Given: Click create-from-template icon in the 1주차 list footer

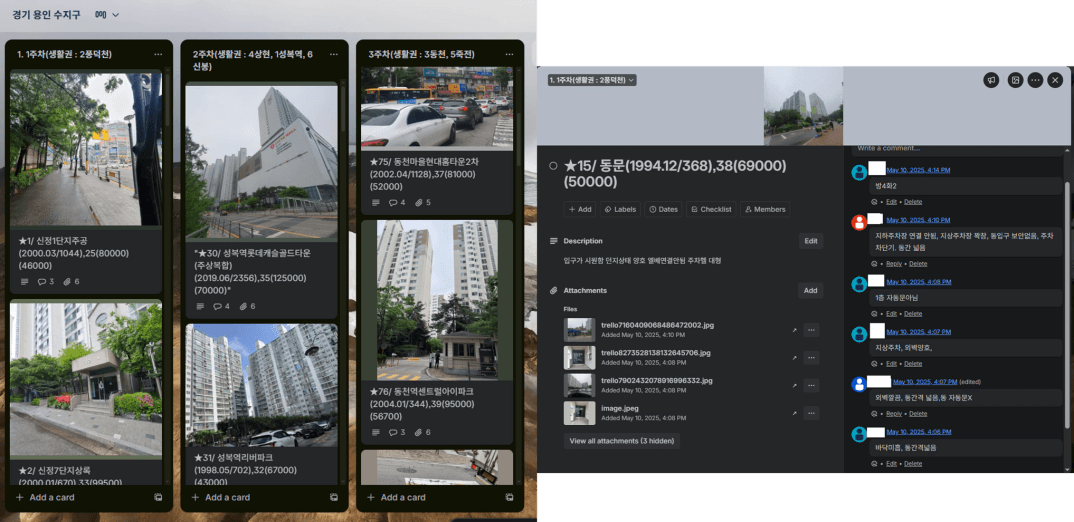Looking at the screenshot, I should coord(158,497).
